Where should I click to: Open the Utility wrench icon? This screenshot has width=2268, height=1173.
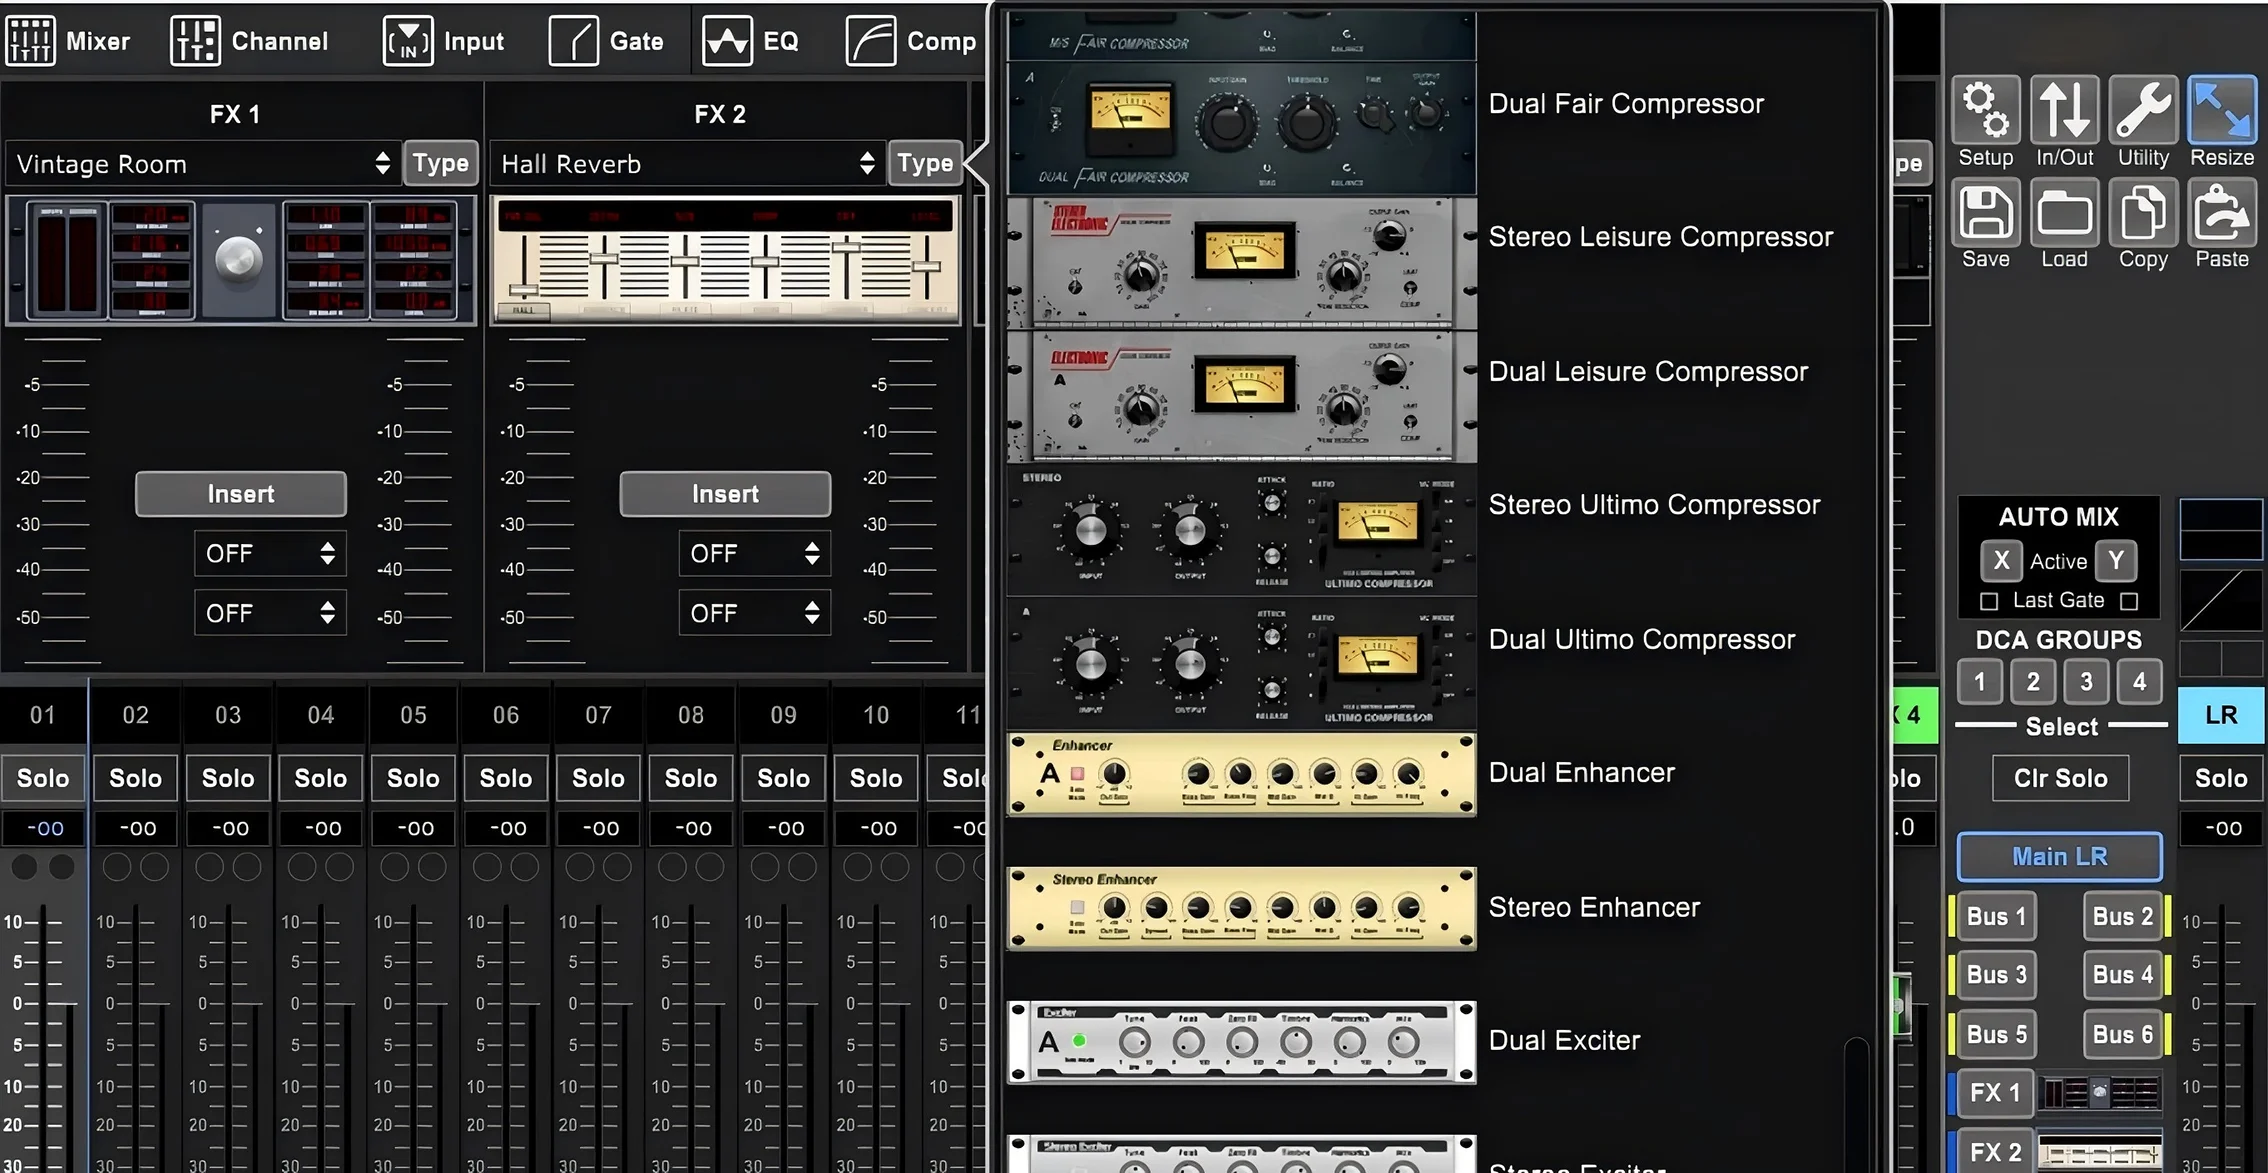2143,110
